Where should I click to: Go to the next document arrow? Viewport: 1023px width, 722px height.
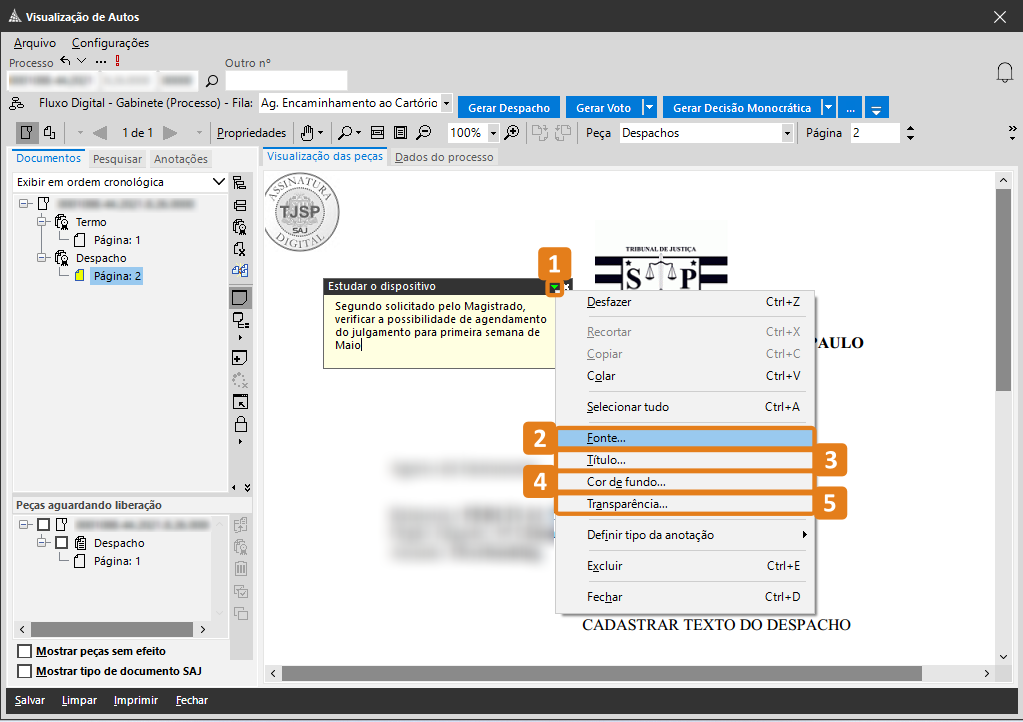(170, 133)
